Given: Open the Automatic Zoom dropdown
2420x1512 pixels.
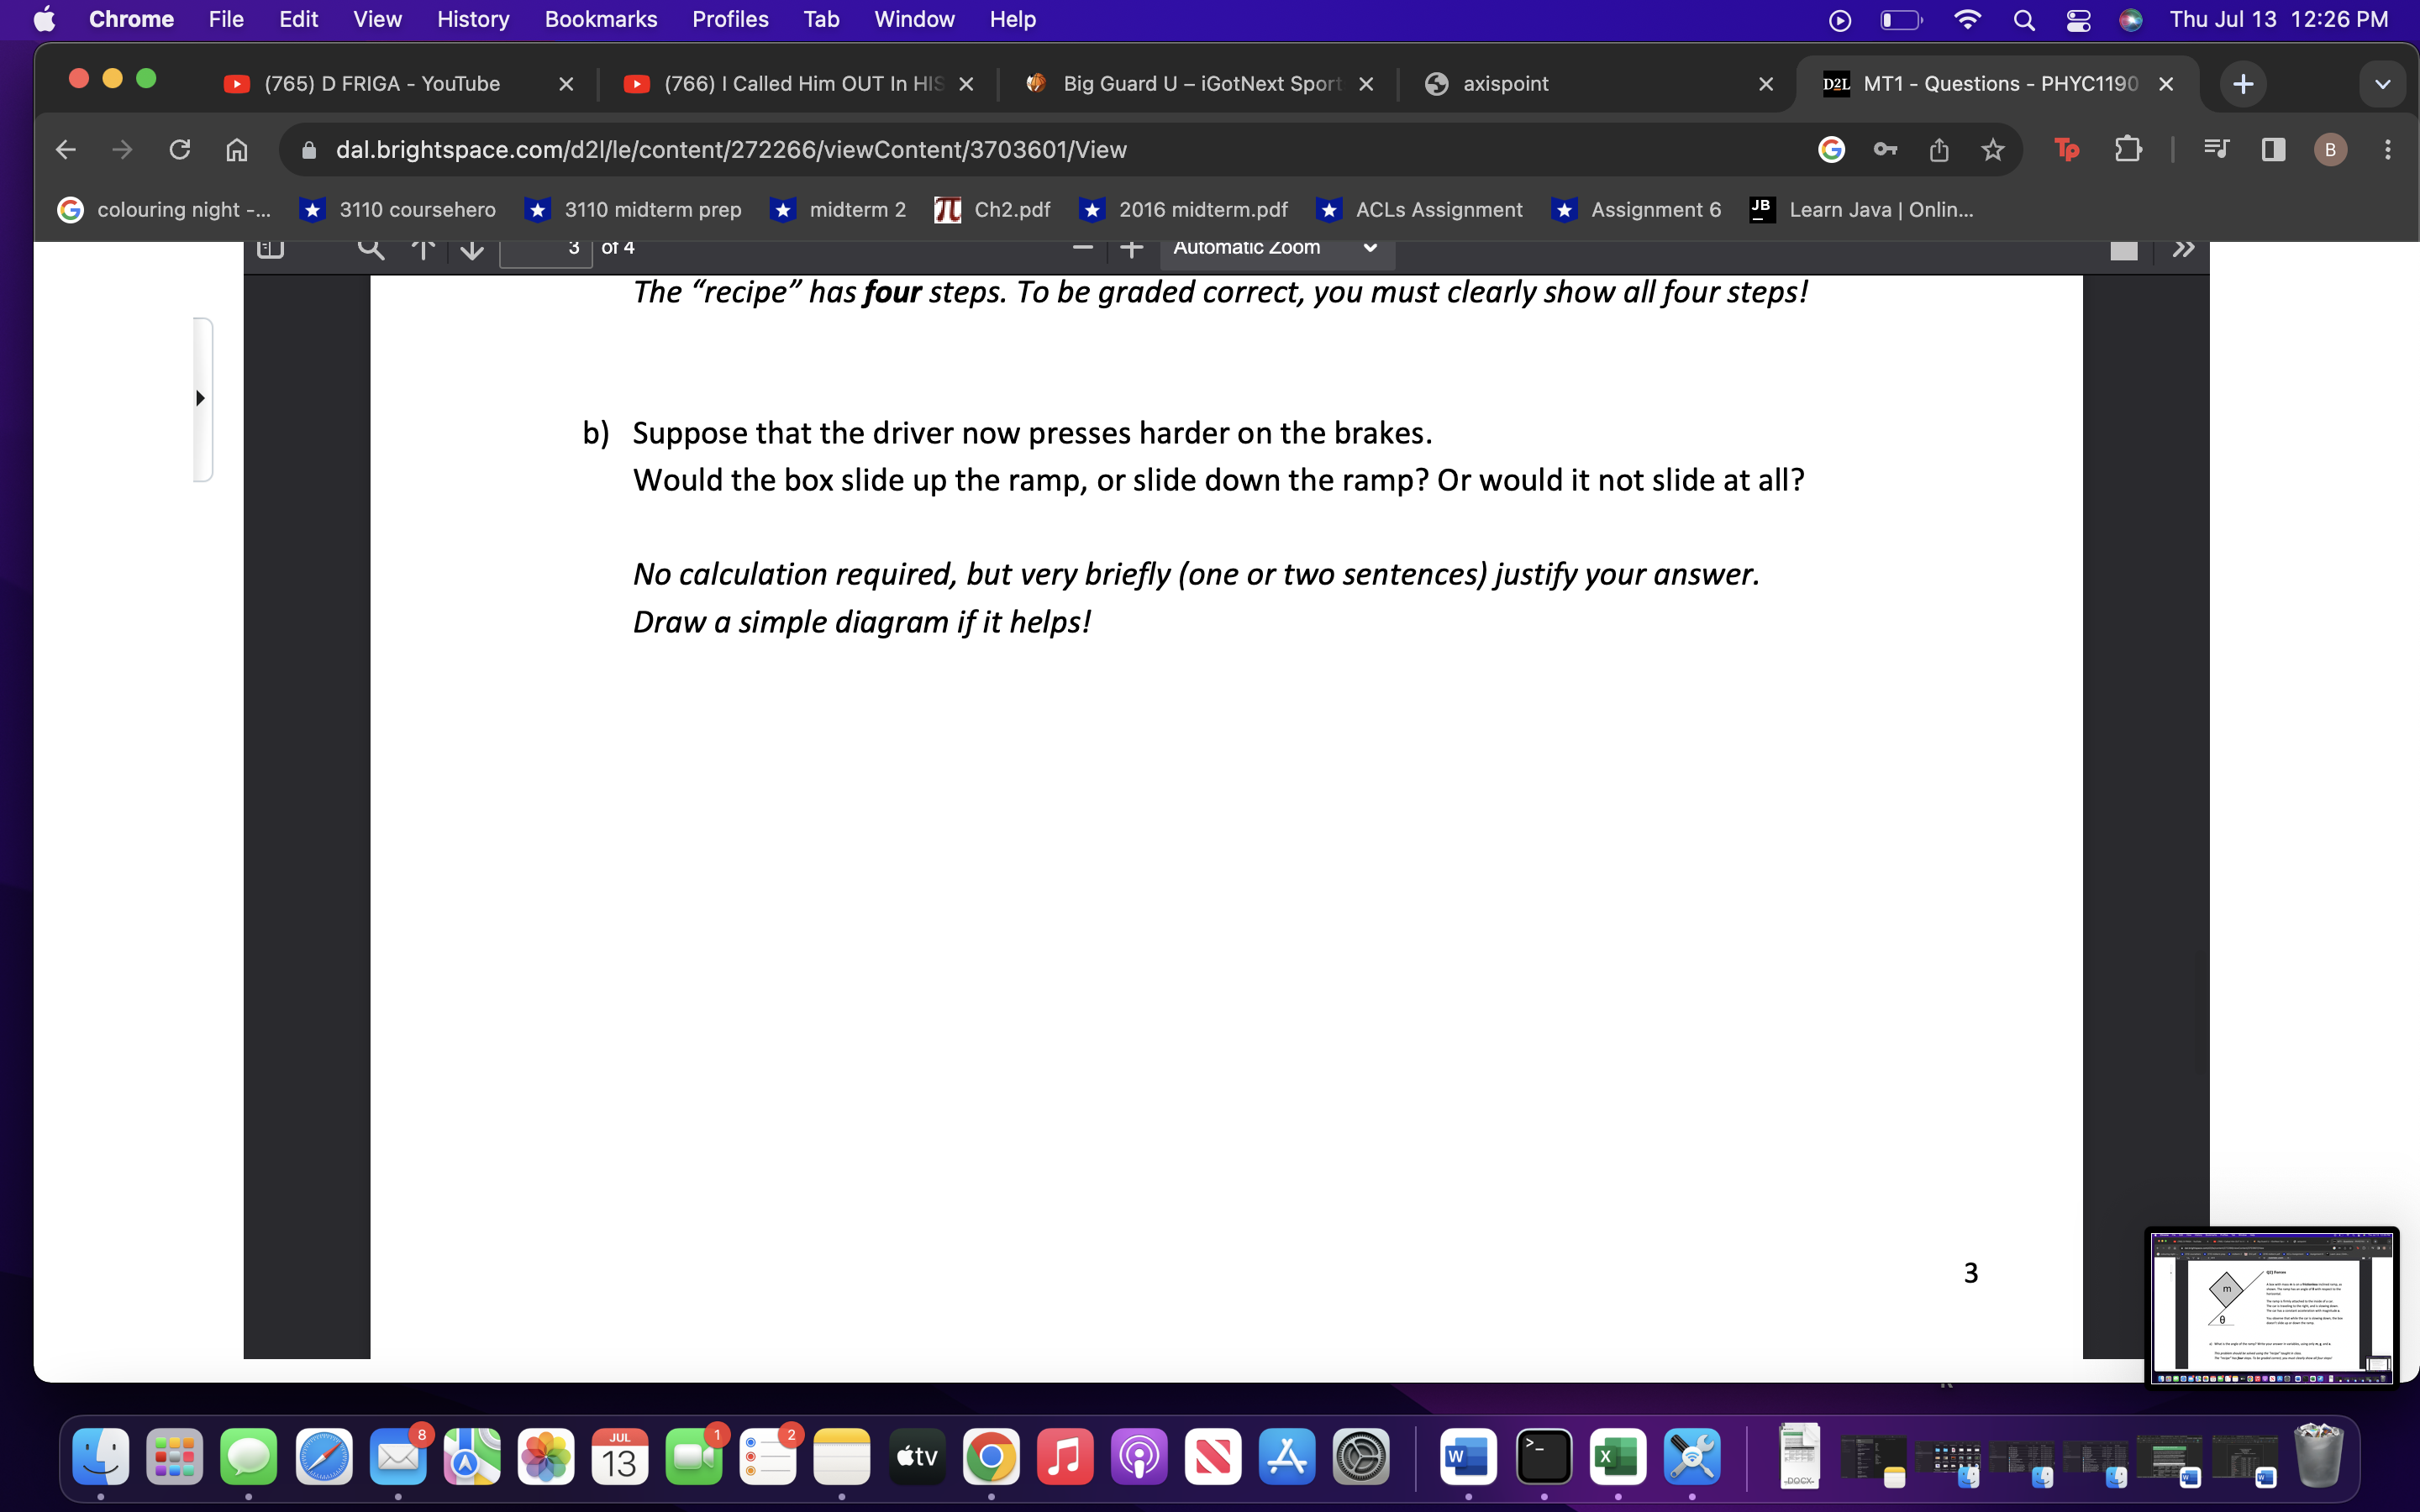Looking at the screenshot, I should click(1276, 249).
